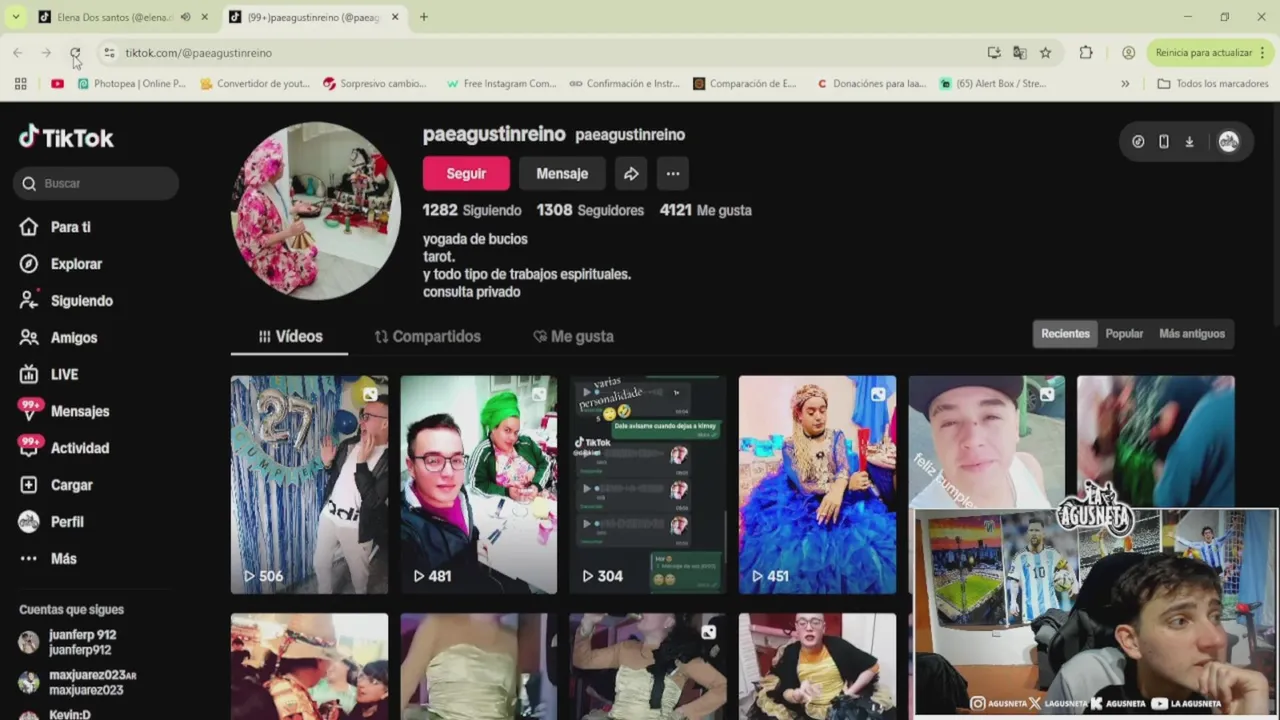Open the 1282 Siguiendo list
This screenshot has width=1280, height=720.
[472, 210]
